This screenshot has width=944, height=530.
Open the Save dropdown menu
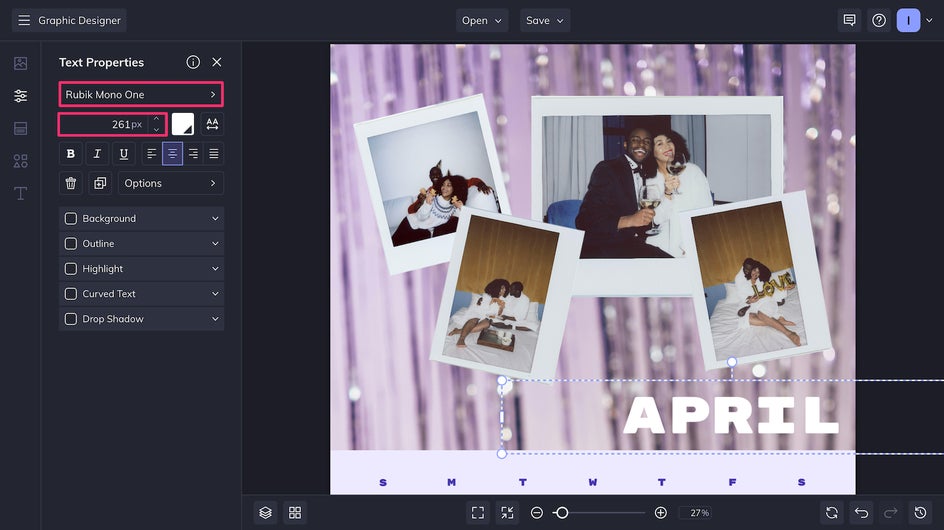click(545, 20)
